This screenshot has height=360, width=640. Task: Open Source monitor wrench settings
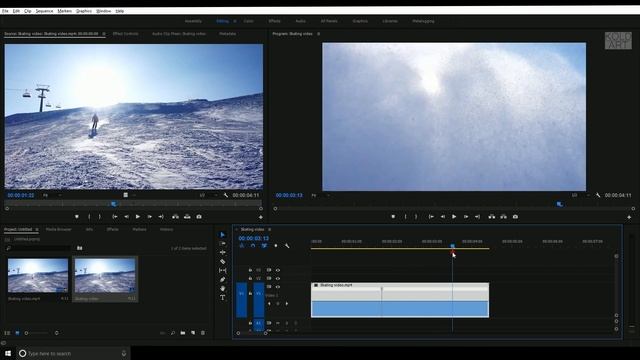coord(226,196)
